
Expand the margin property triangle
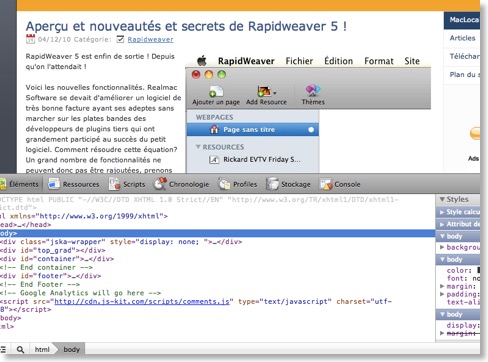442,286
